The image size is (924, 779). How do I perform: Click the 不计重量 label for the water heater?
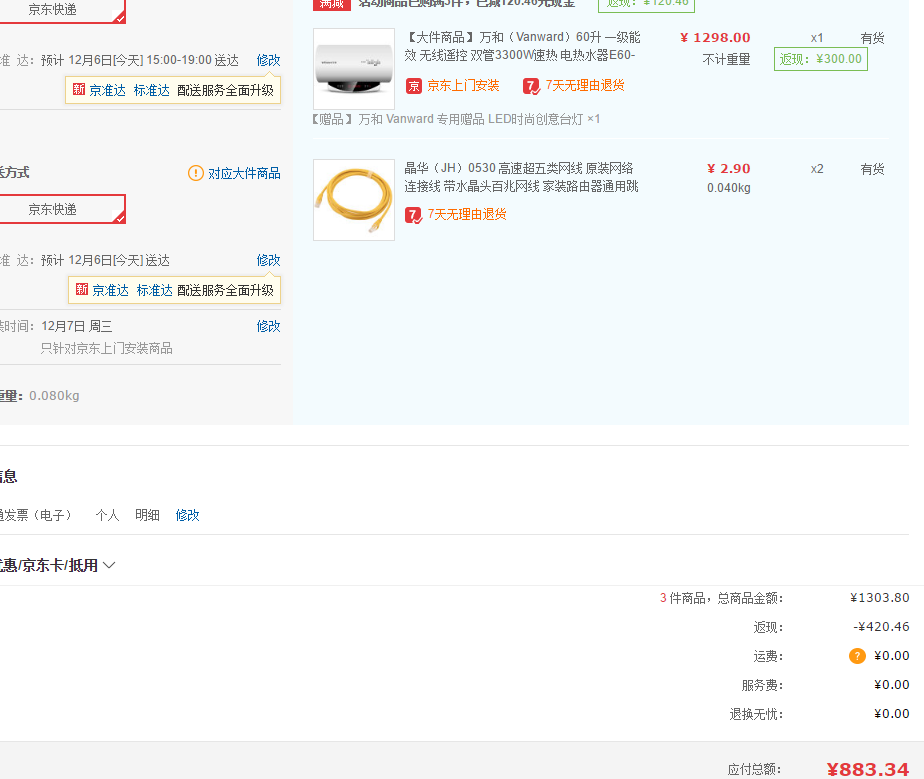726,60
